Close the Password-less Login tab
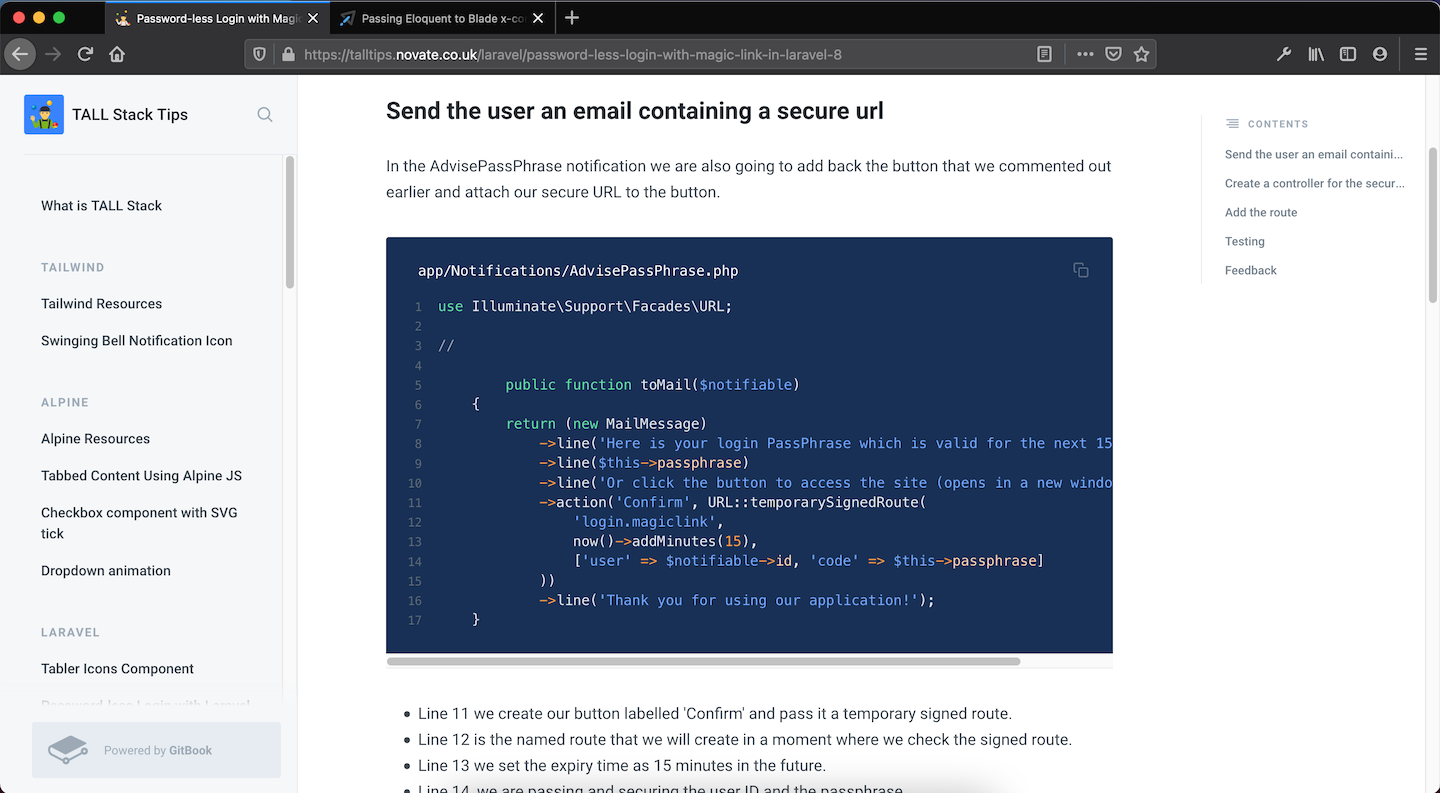1440x793 pixels. click(x=313, y=18)
